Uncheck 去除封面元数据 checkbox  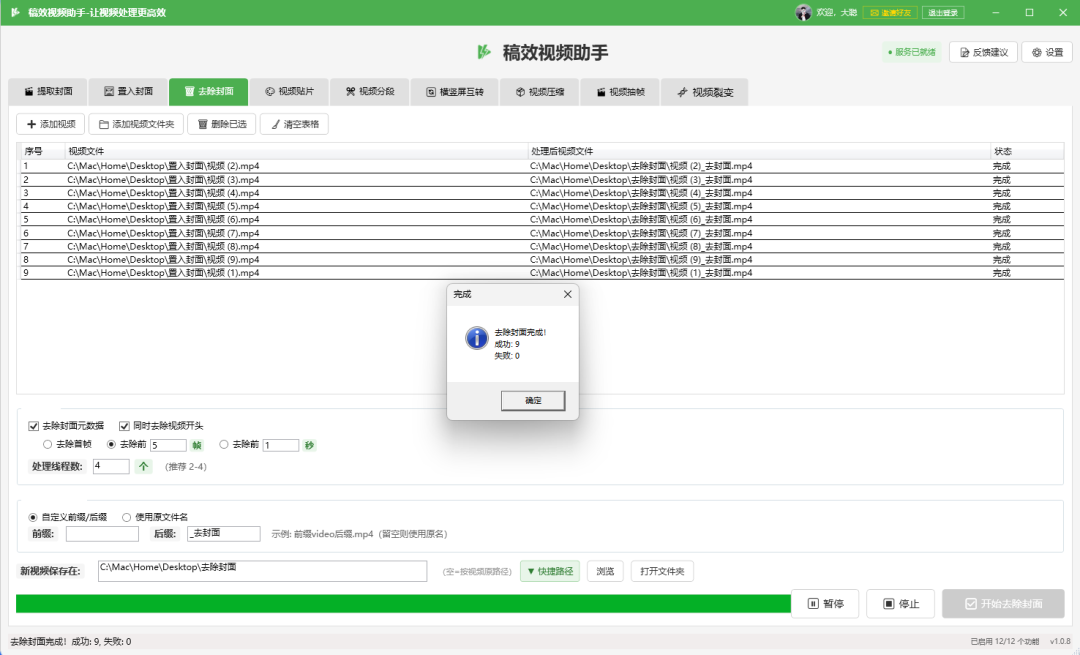pyautogui.click(x=34, y=425)
